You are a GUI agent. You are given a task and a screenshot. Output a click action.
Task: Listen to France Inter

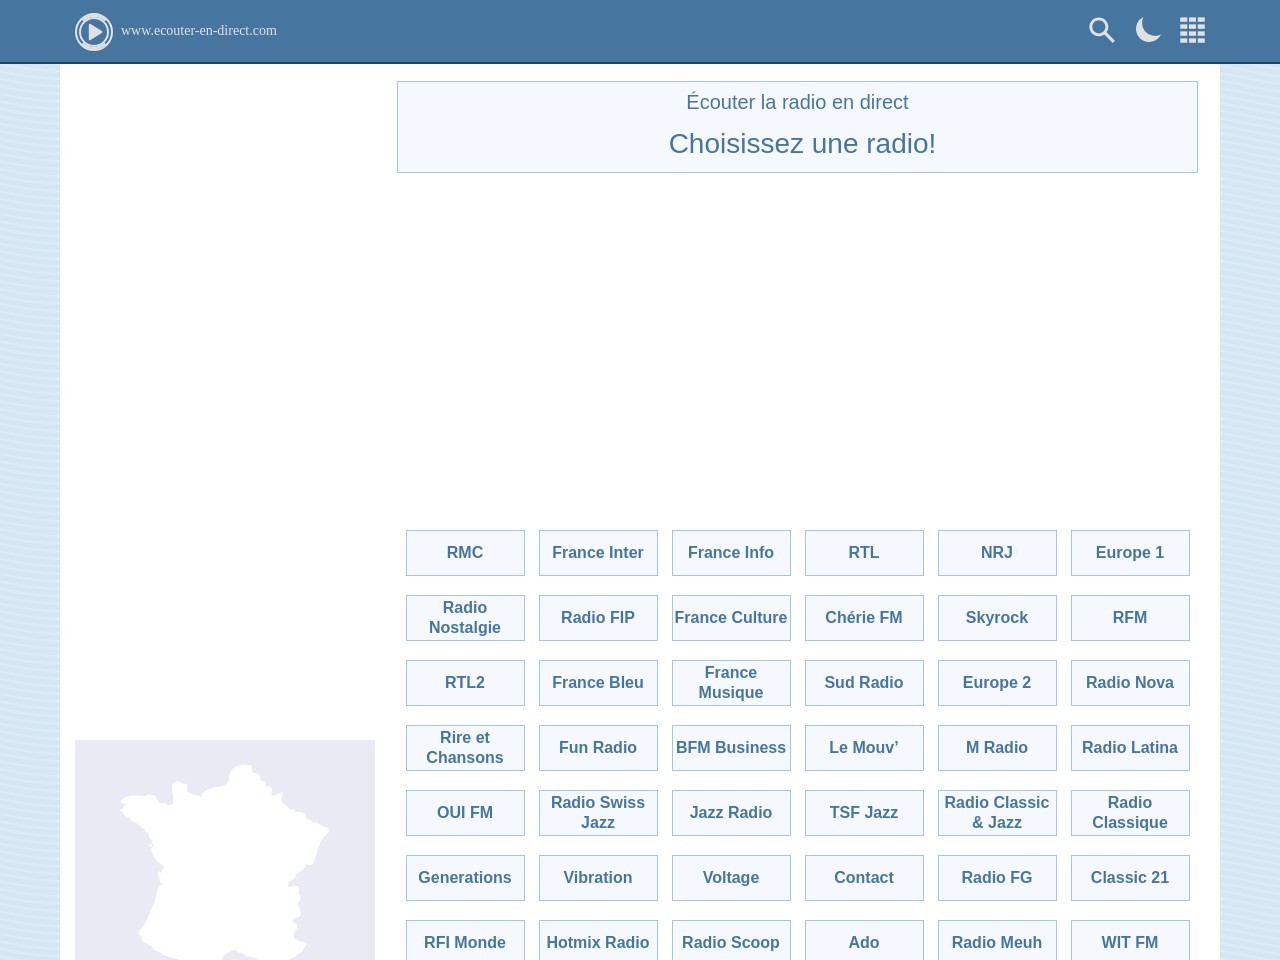(598, 553)
